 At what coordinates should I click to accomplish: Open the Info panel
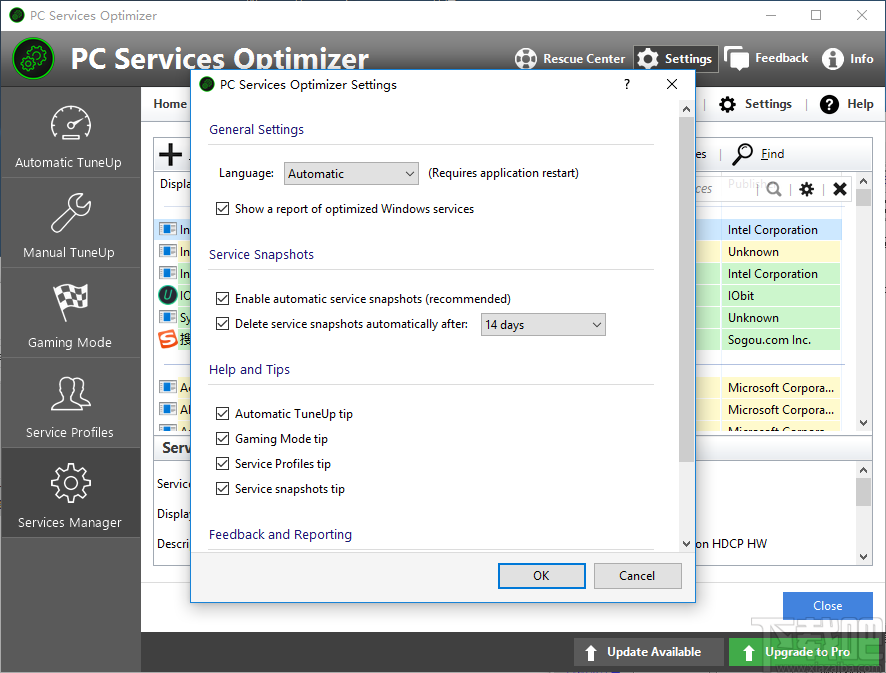[847, 58]
